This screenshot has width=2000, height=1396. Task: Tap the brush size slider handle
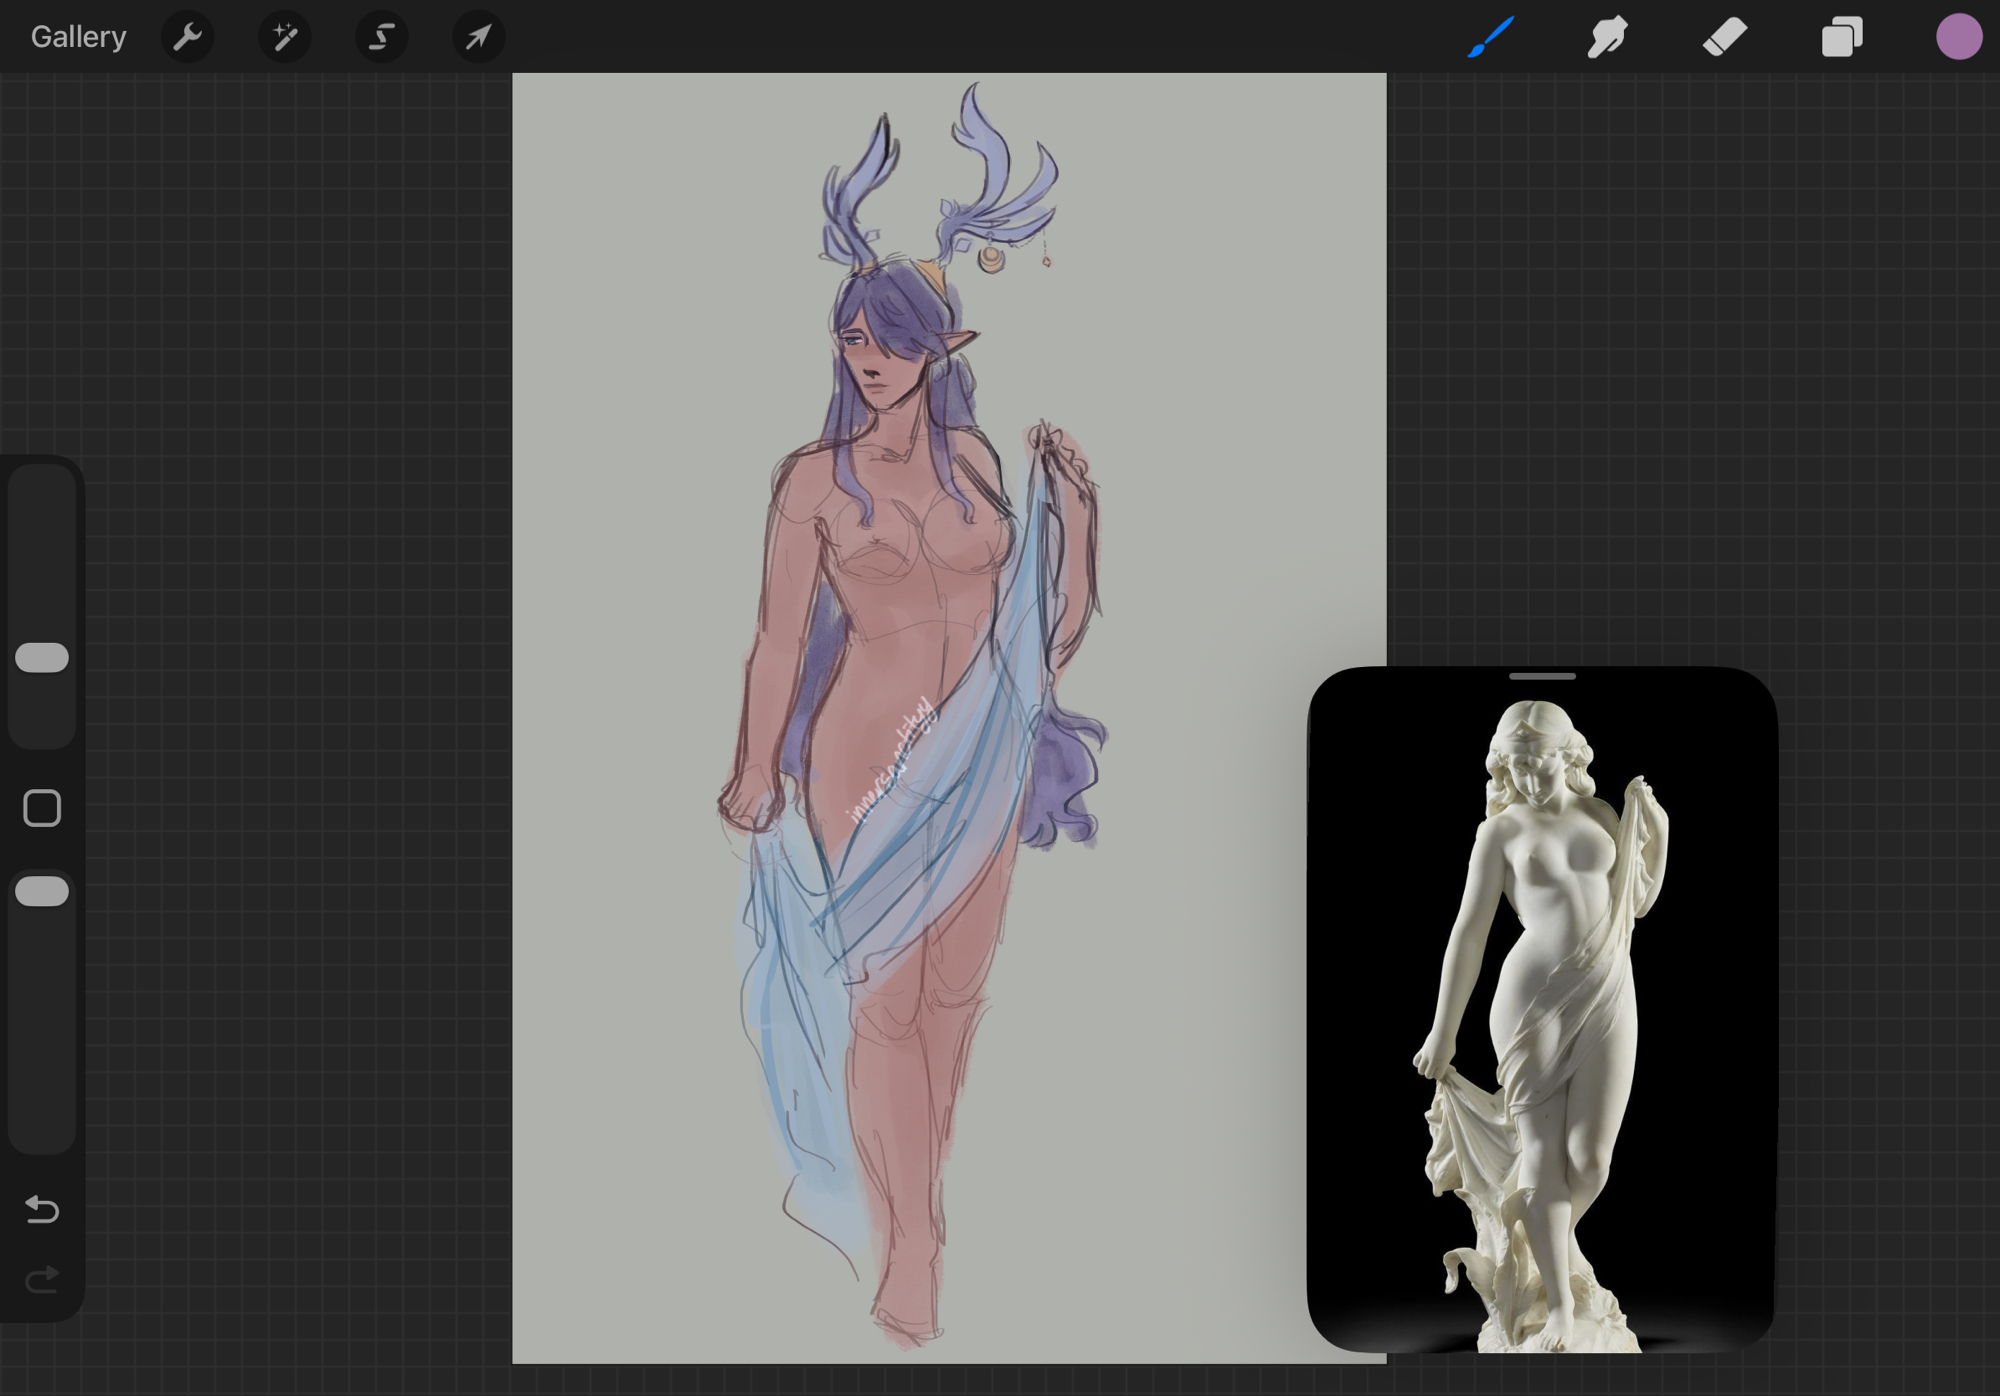[x=42, y=657]
